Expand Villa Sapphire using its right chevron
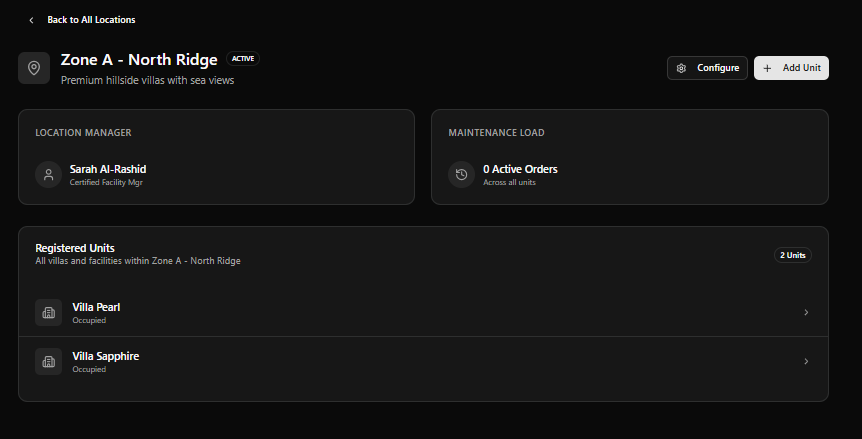This screenshot has width=862, height=439. [806, 362]
